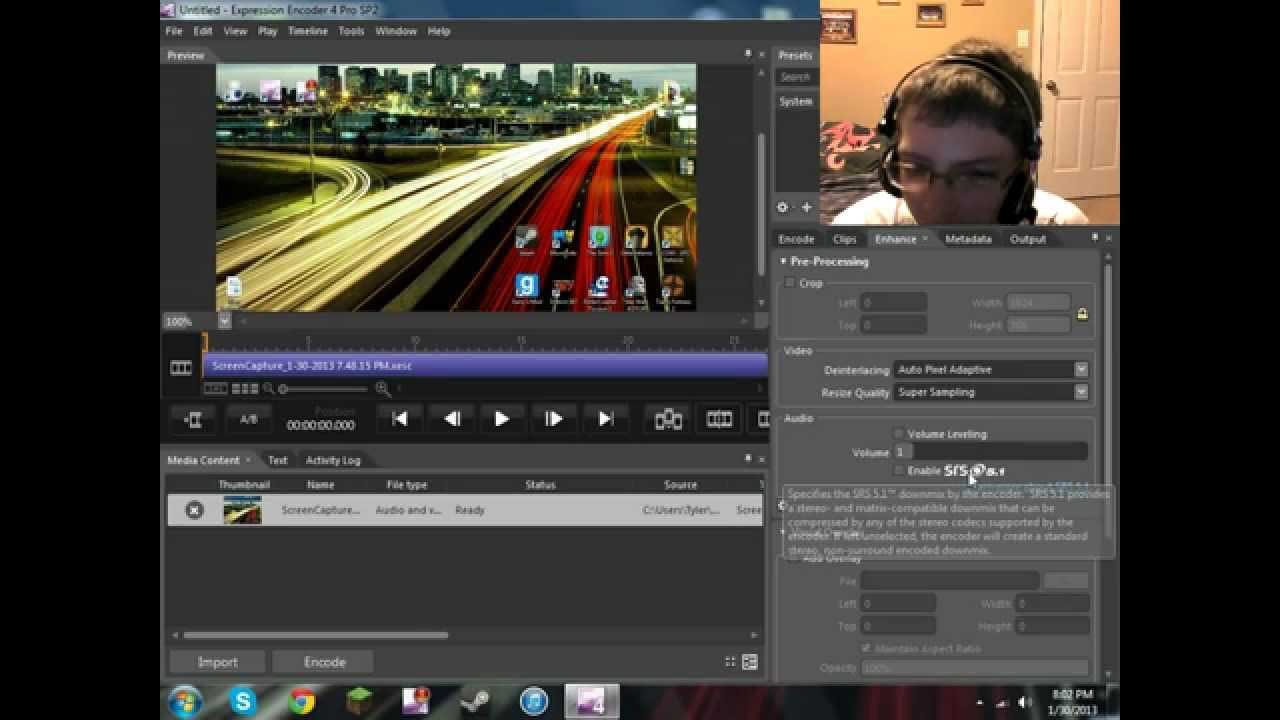Click the media list horizontal scrollbar
This screenshot has width=1280, height=720.
pyautogui.click(x=316, y=635)
